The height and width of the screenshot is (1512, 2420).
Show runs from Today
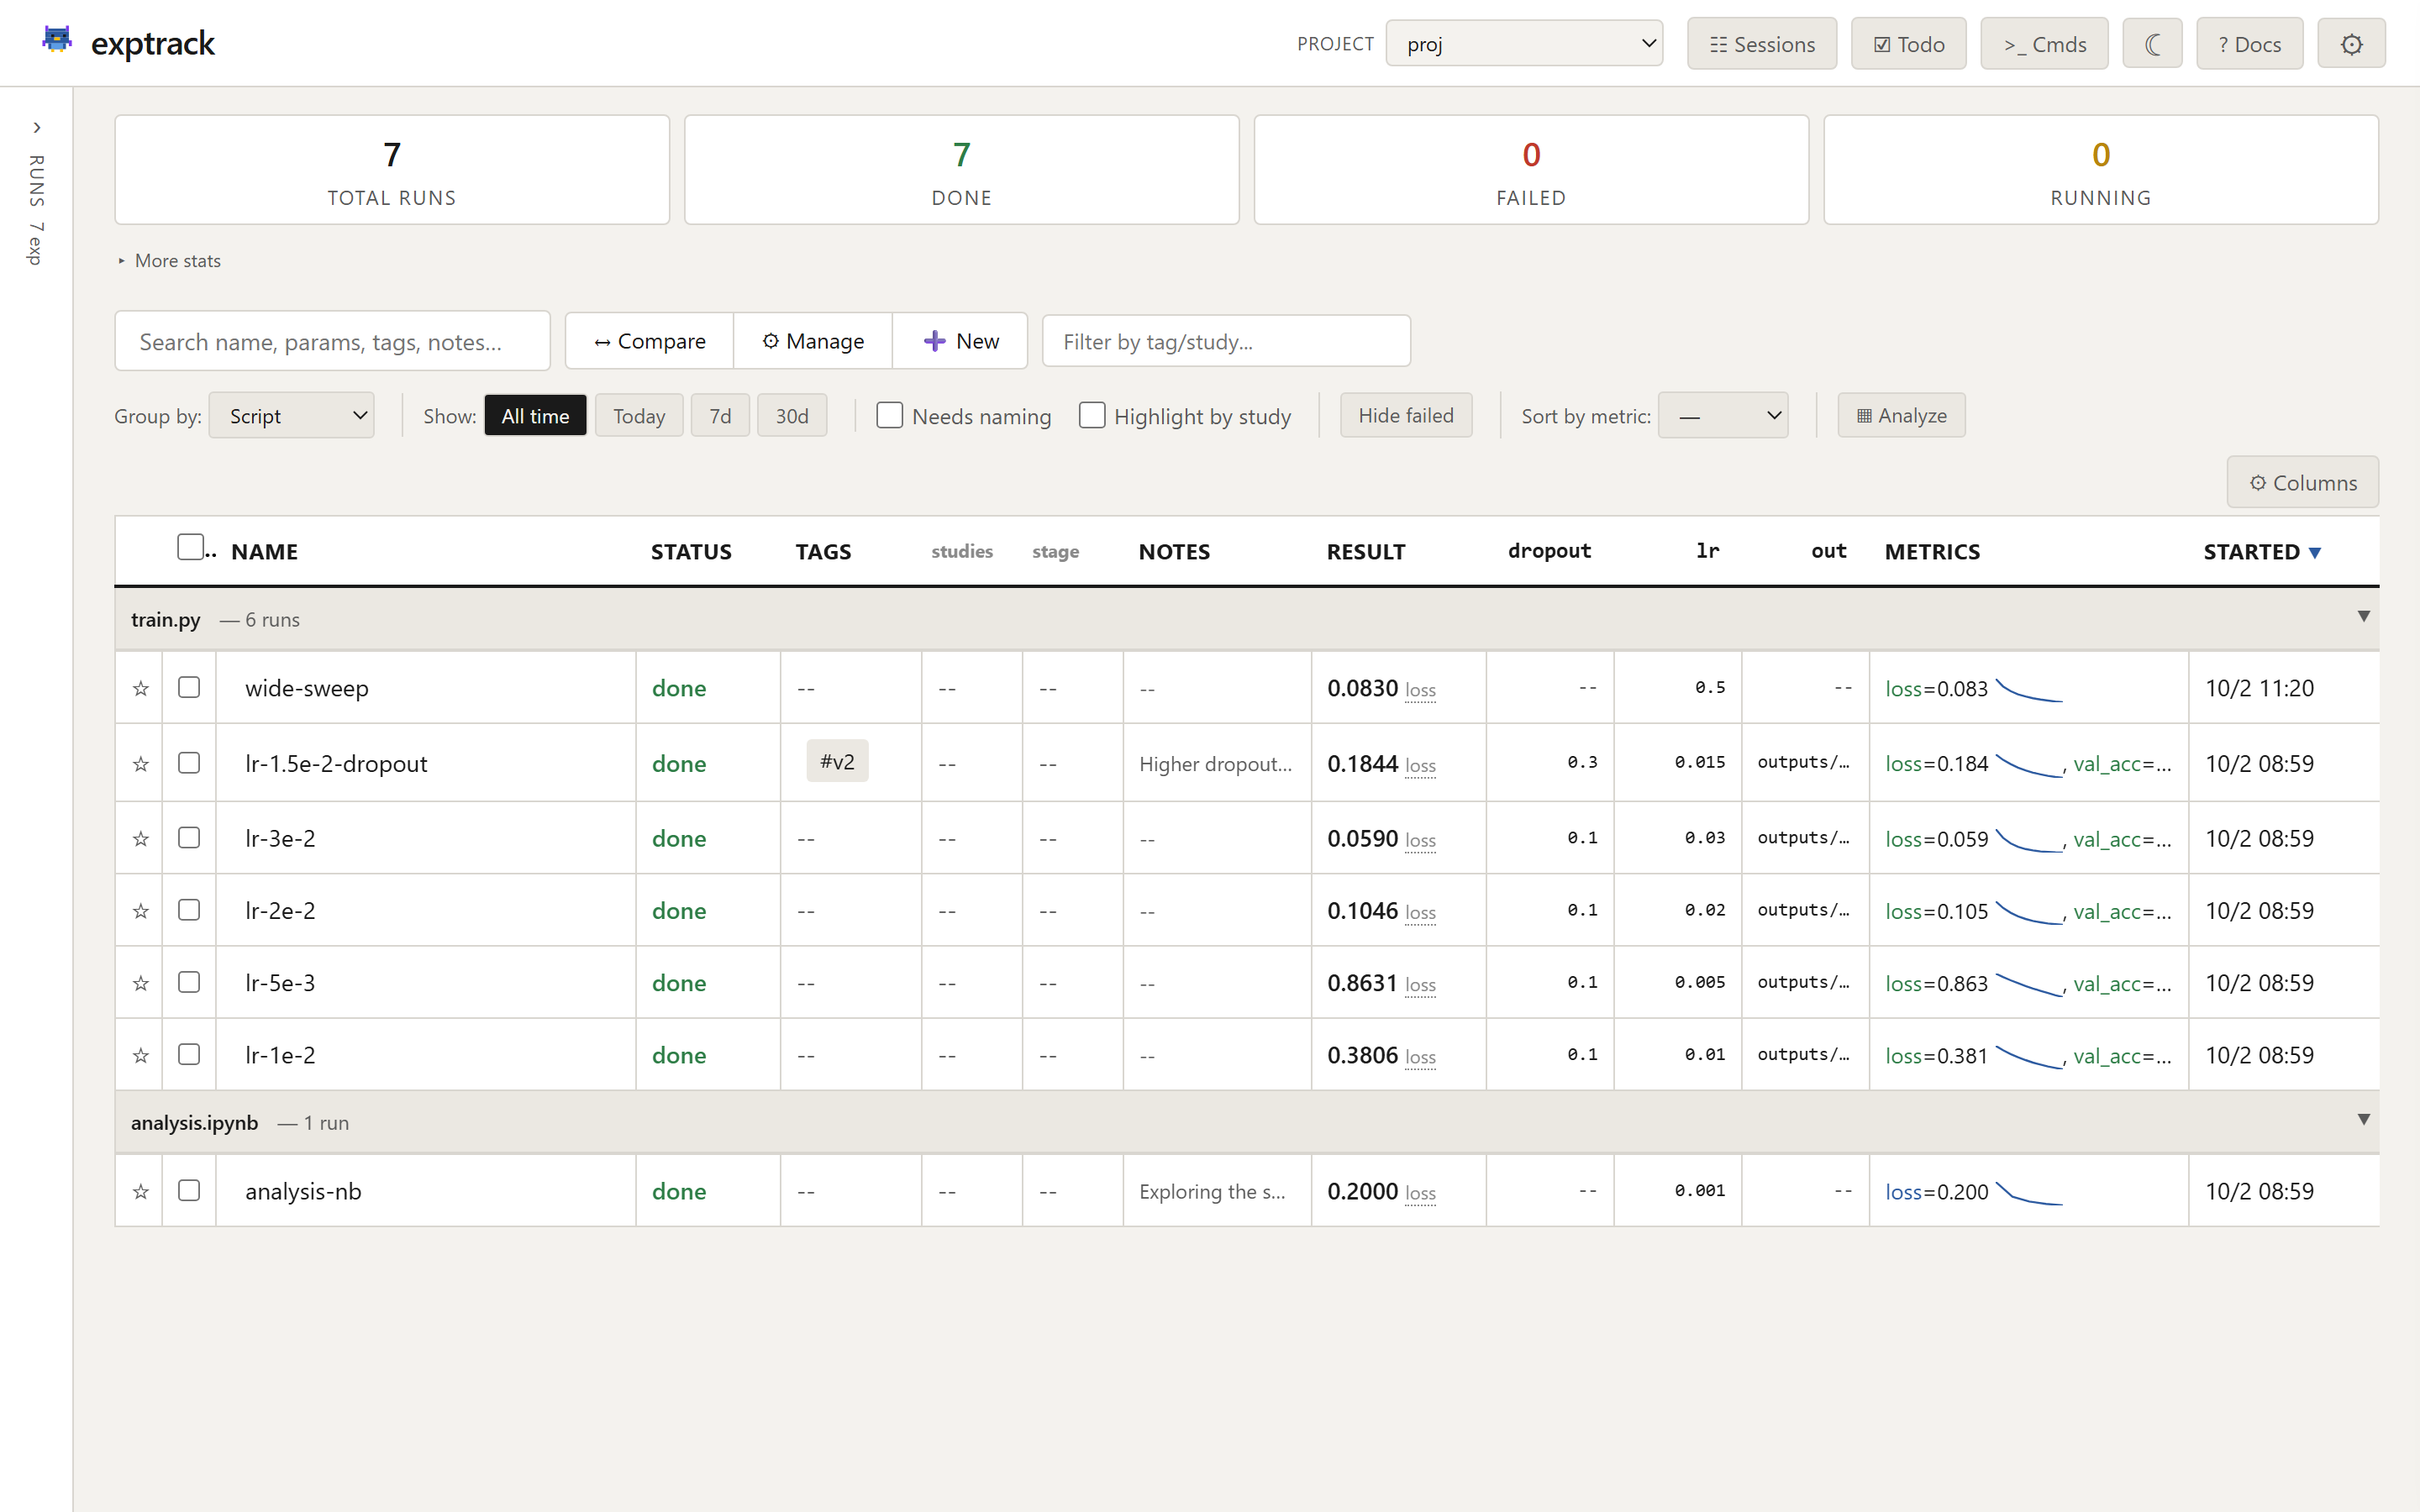[x=639, y=415]
